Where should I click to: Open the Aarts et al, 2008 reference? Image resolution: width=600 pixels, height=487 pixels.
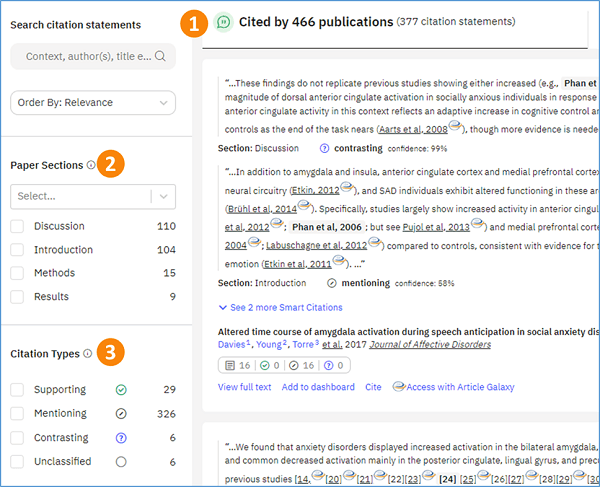coord(413,129)
